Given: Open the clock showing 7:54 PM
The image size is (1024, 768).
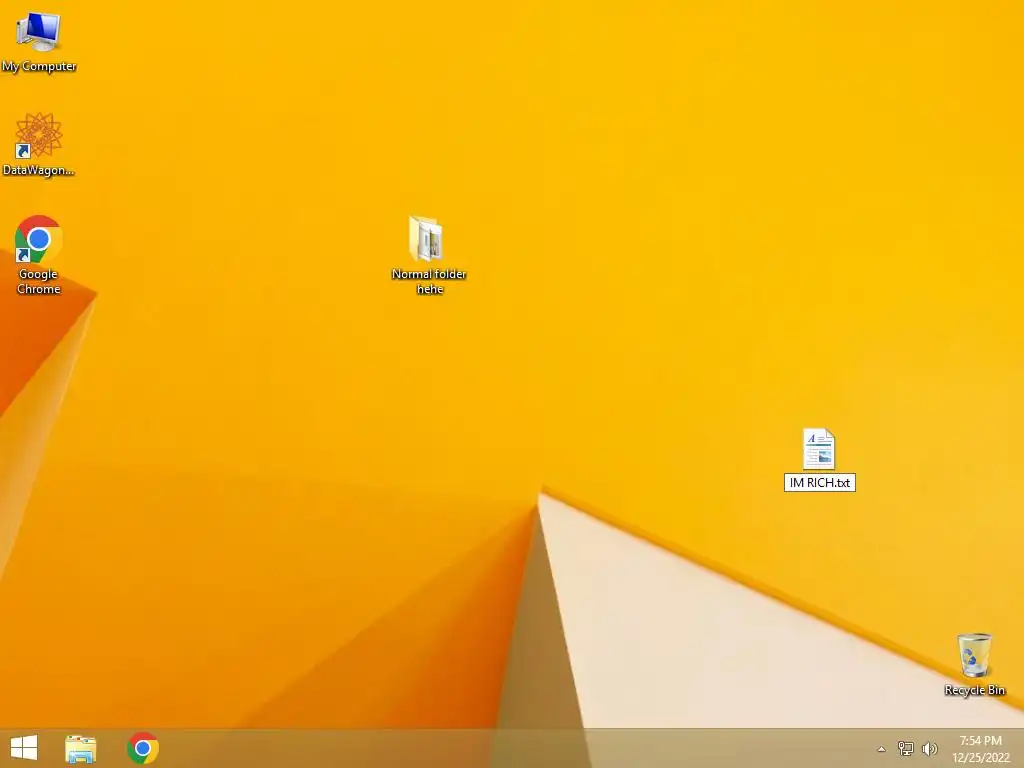Looking at the screenshot, I should click(981, 749).
